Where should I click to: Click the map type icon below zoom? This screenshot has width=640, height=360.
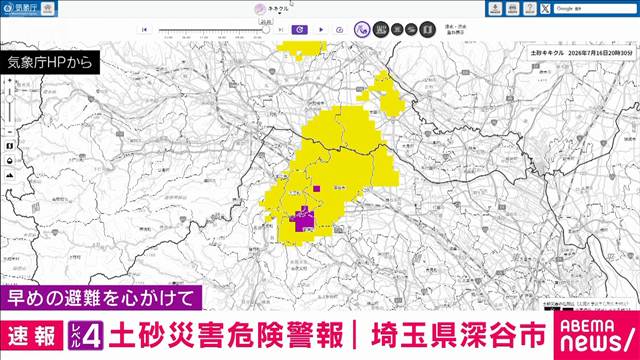click(10, 146)
